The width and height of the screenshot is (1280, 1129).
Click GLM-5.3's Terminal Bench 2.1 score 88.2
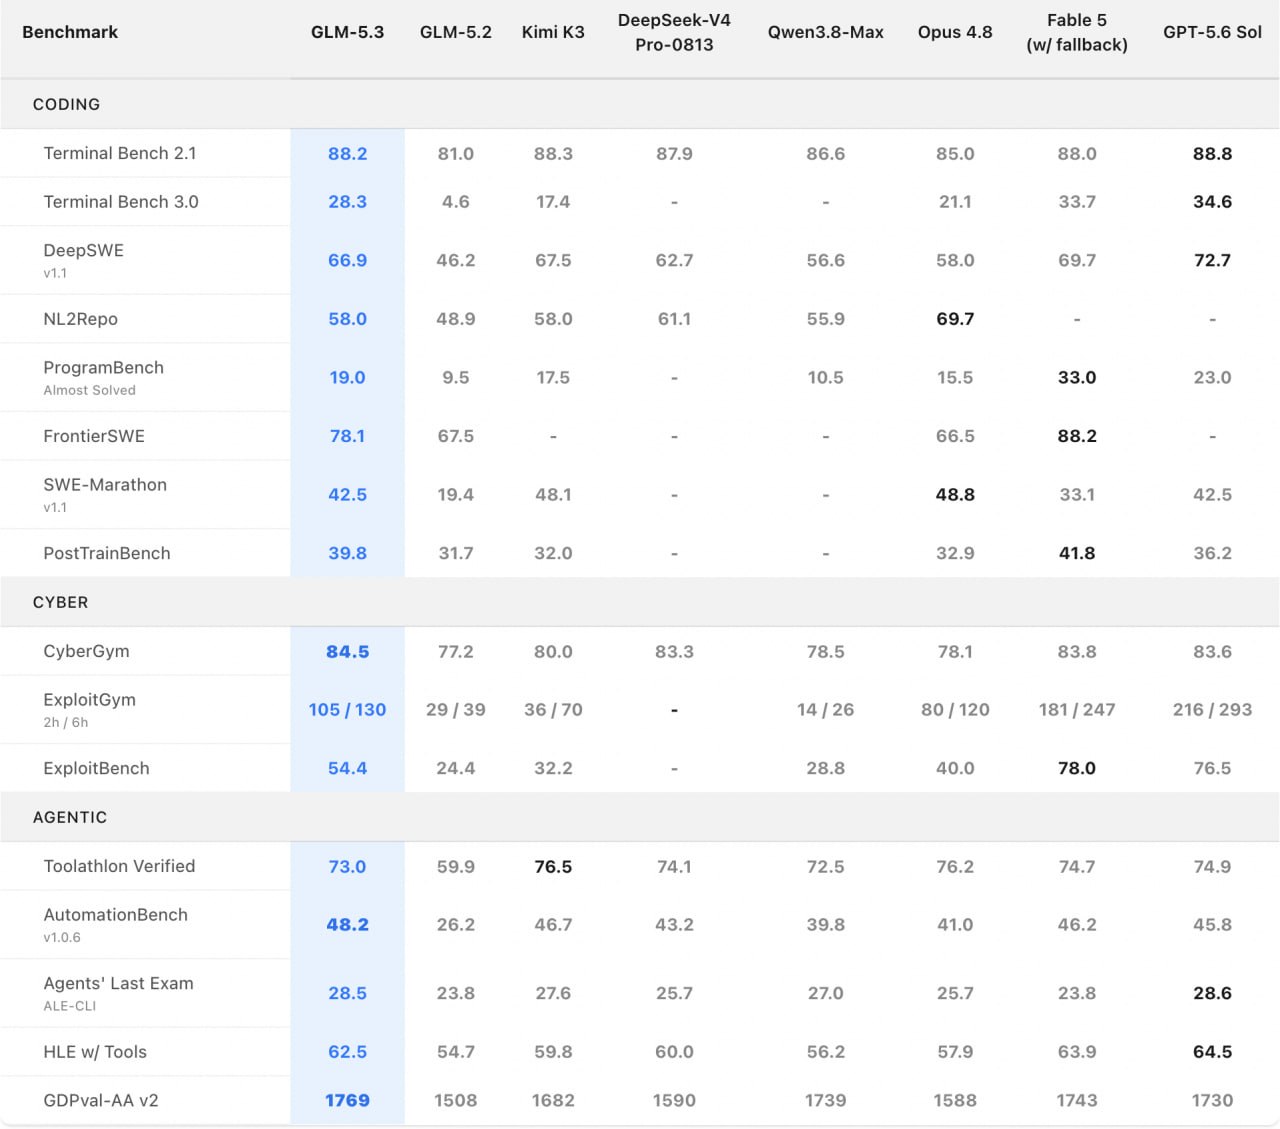coord(347,154)
